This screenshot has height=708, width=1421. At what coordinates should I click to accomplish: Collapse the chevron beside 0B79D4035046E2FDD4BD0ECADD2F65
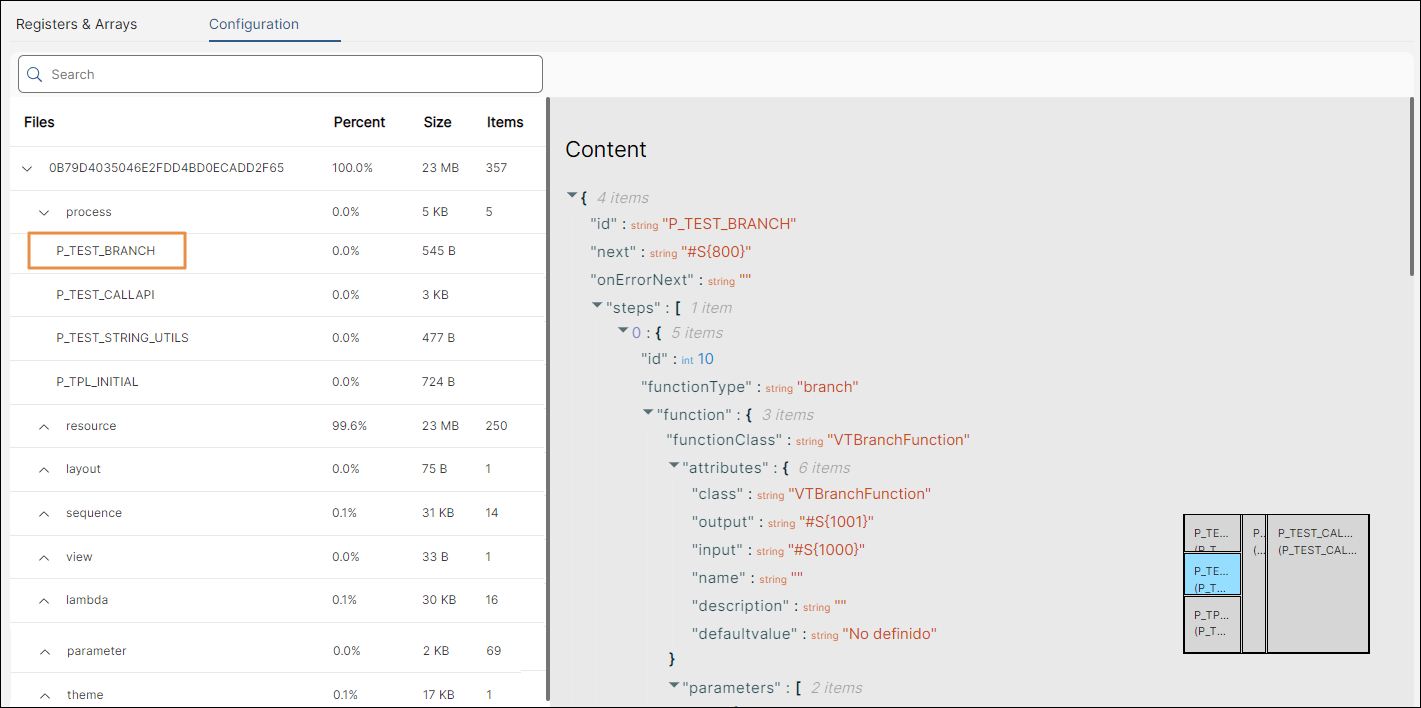coord(27,168)
